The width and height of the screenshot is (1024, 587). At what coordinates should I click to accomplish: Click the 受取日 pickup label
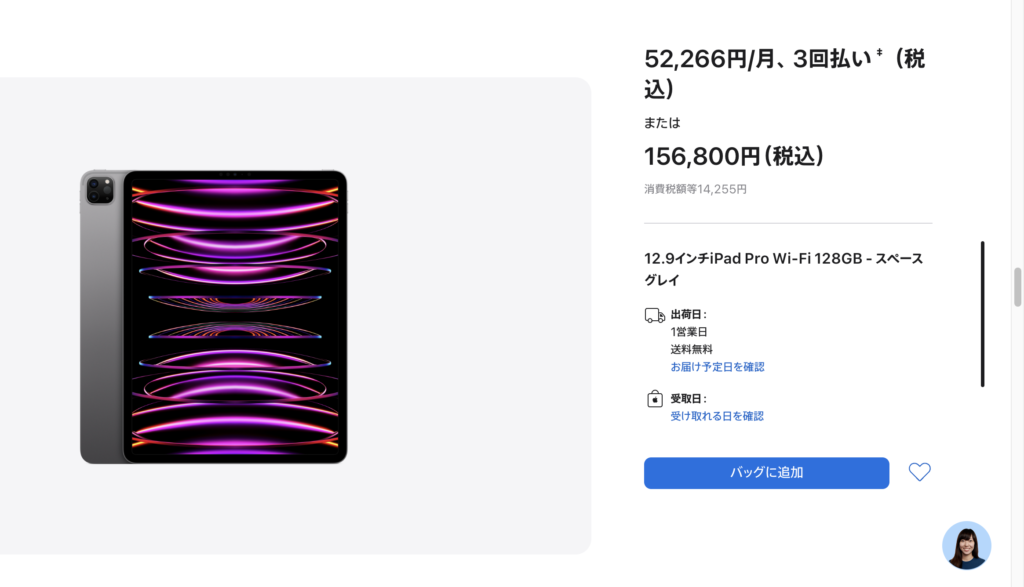pos(688,398)
